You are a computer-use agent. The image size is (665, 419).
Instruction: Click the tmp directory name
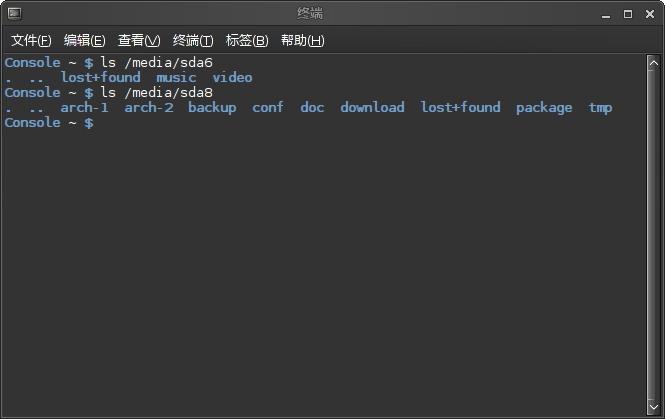click(600, 108)
